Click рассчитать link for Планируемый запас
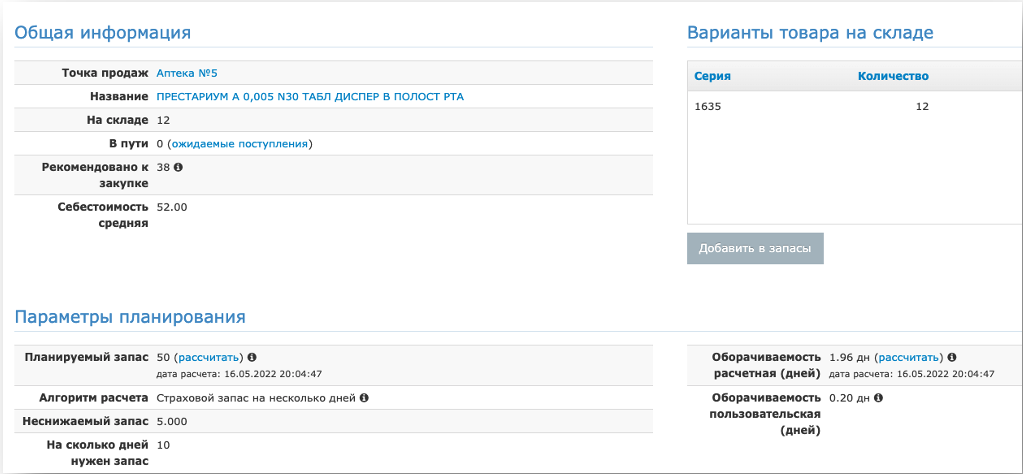1023x474 pixels. (209, 357)
